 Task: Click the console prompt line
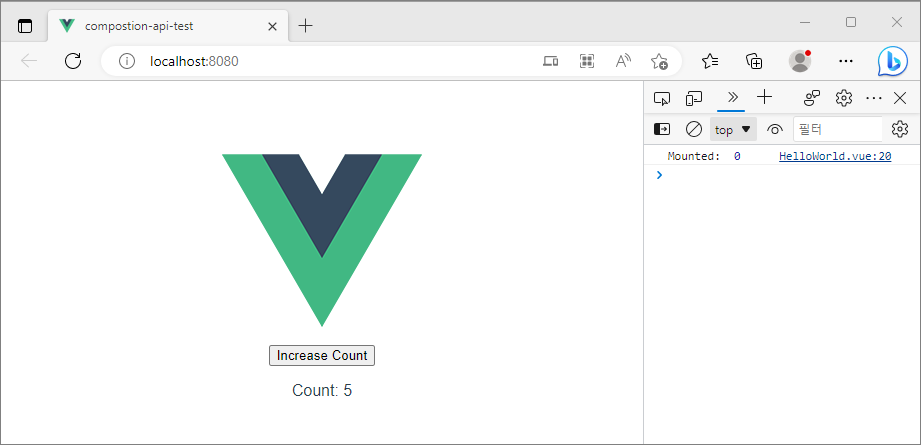coord(782,175)
